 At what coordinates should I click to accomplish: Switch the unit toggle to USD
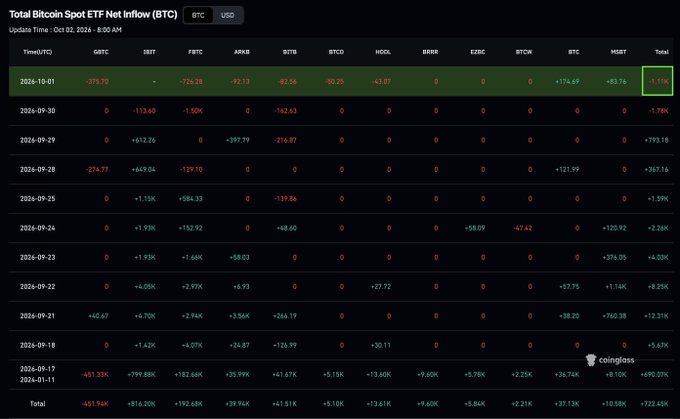(228, 15)
